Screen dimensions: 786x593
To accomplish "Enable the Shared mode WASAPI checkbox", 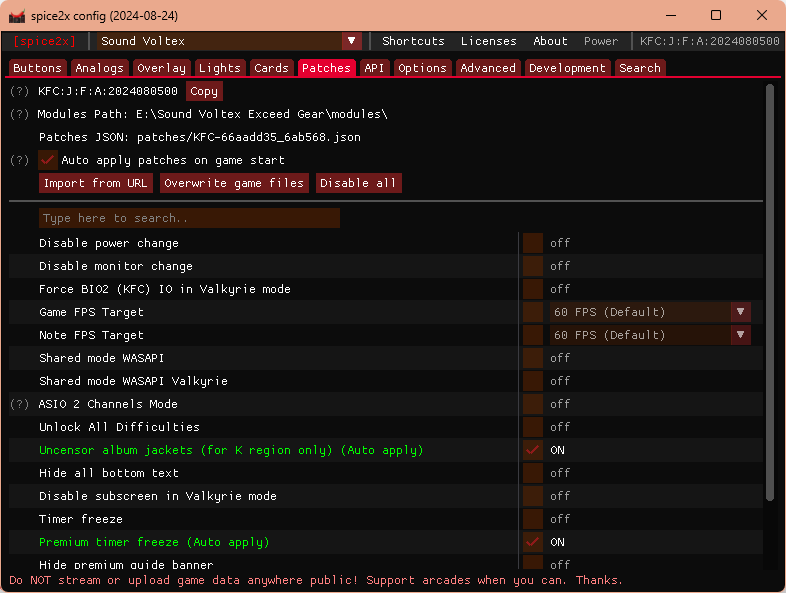I will coord(533,358).
